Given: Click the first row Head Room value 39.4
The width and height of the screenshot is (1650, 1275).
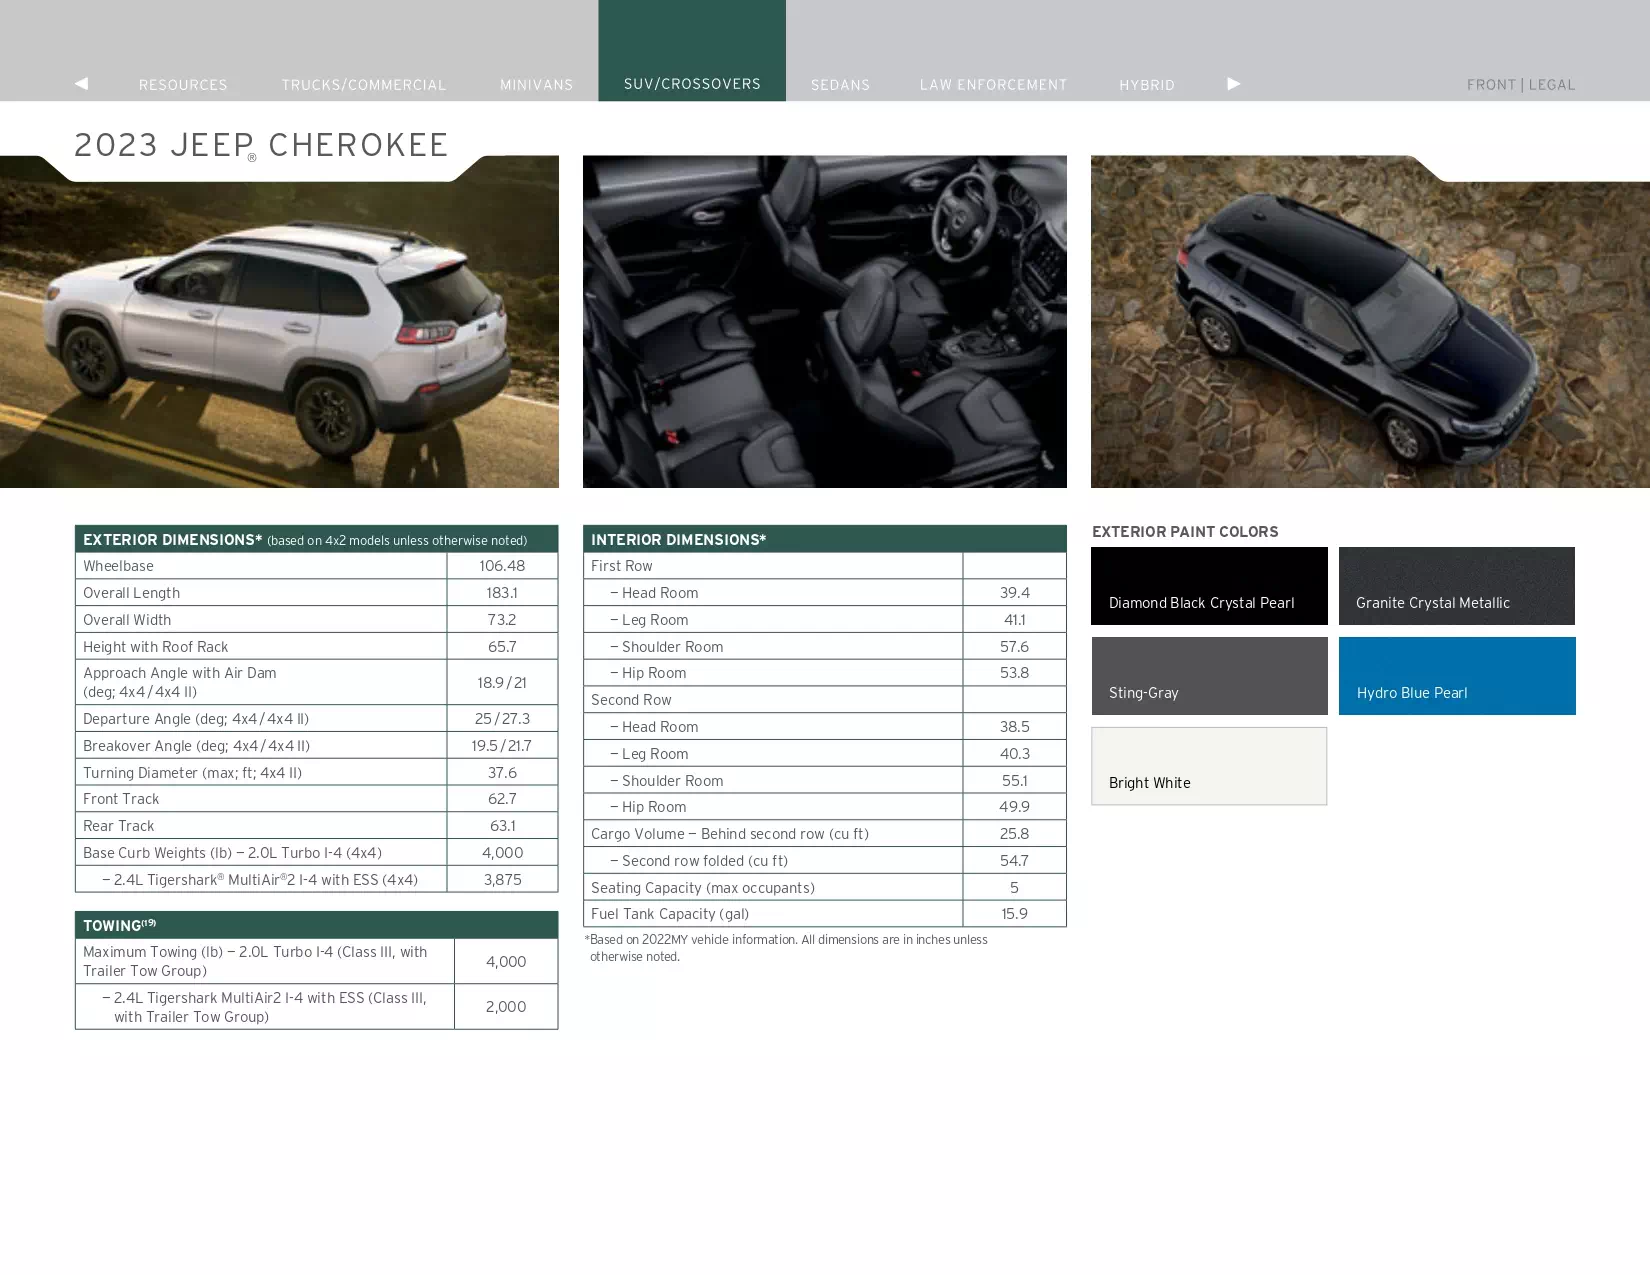Looking at the screenshot, I should 1014,593.
